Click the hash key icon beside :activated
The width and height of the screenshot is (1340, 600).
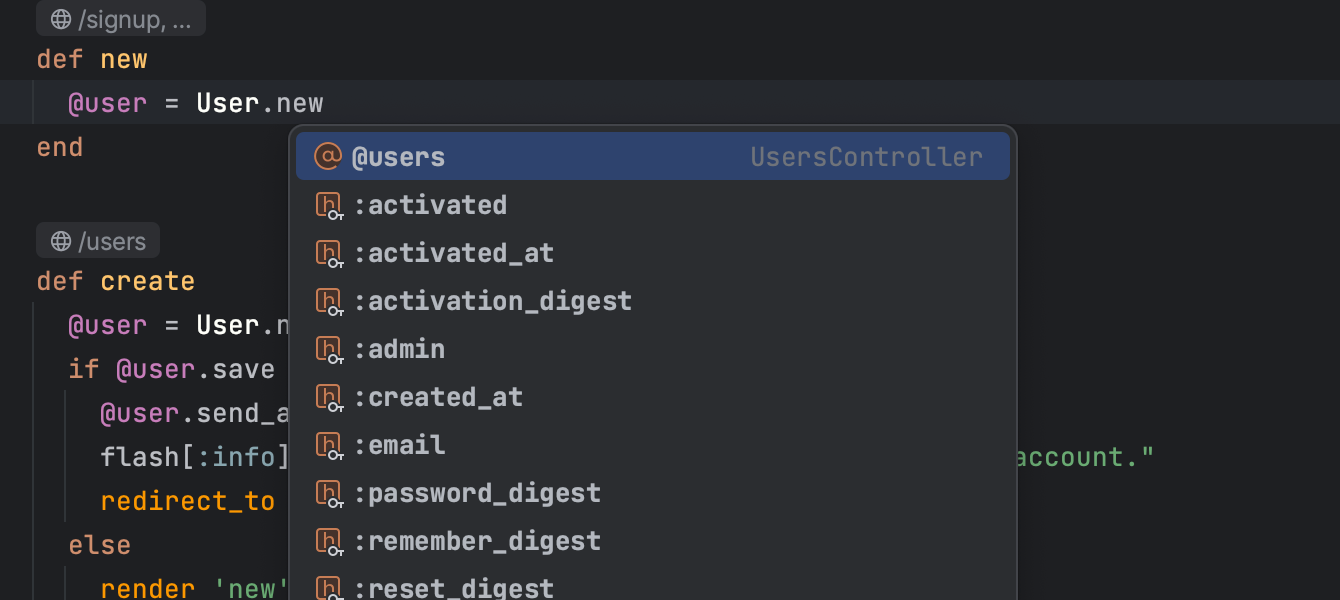tap(329, 206)
